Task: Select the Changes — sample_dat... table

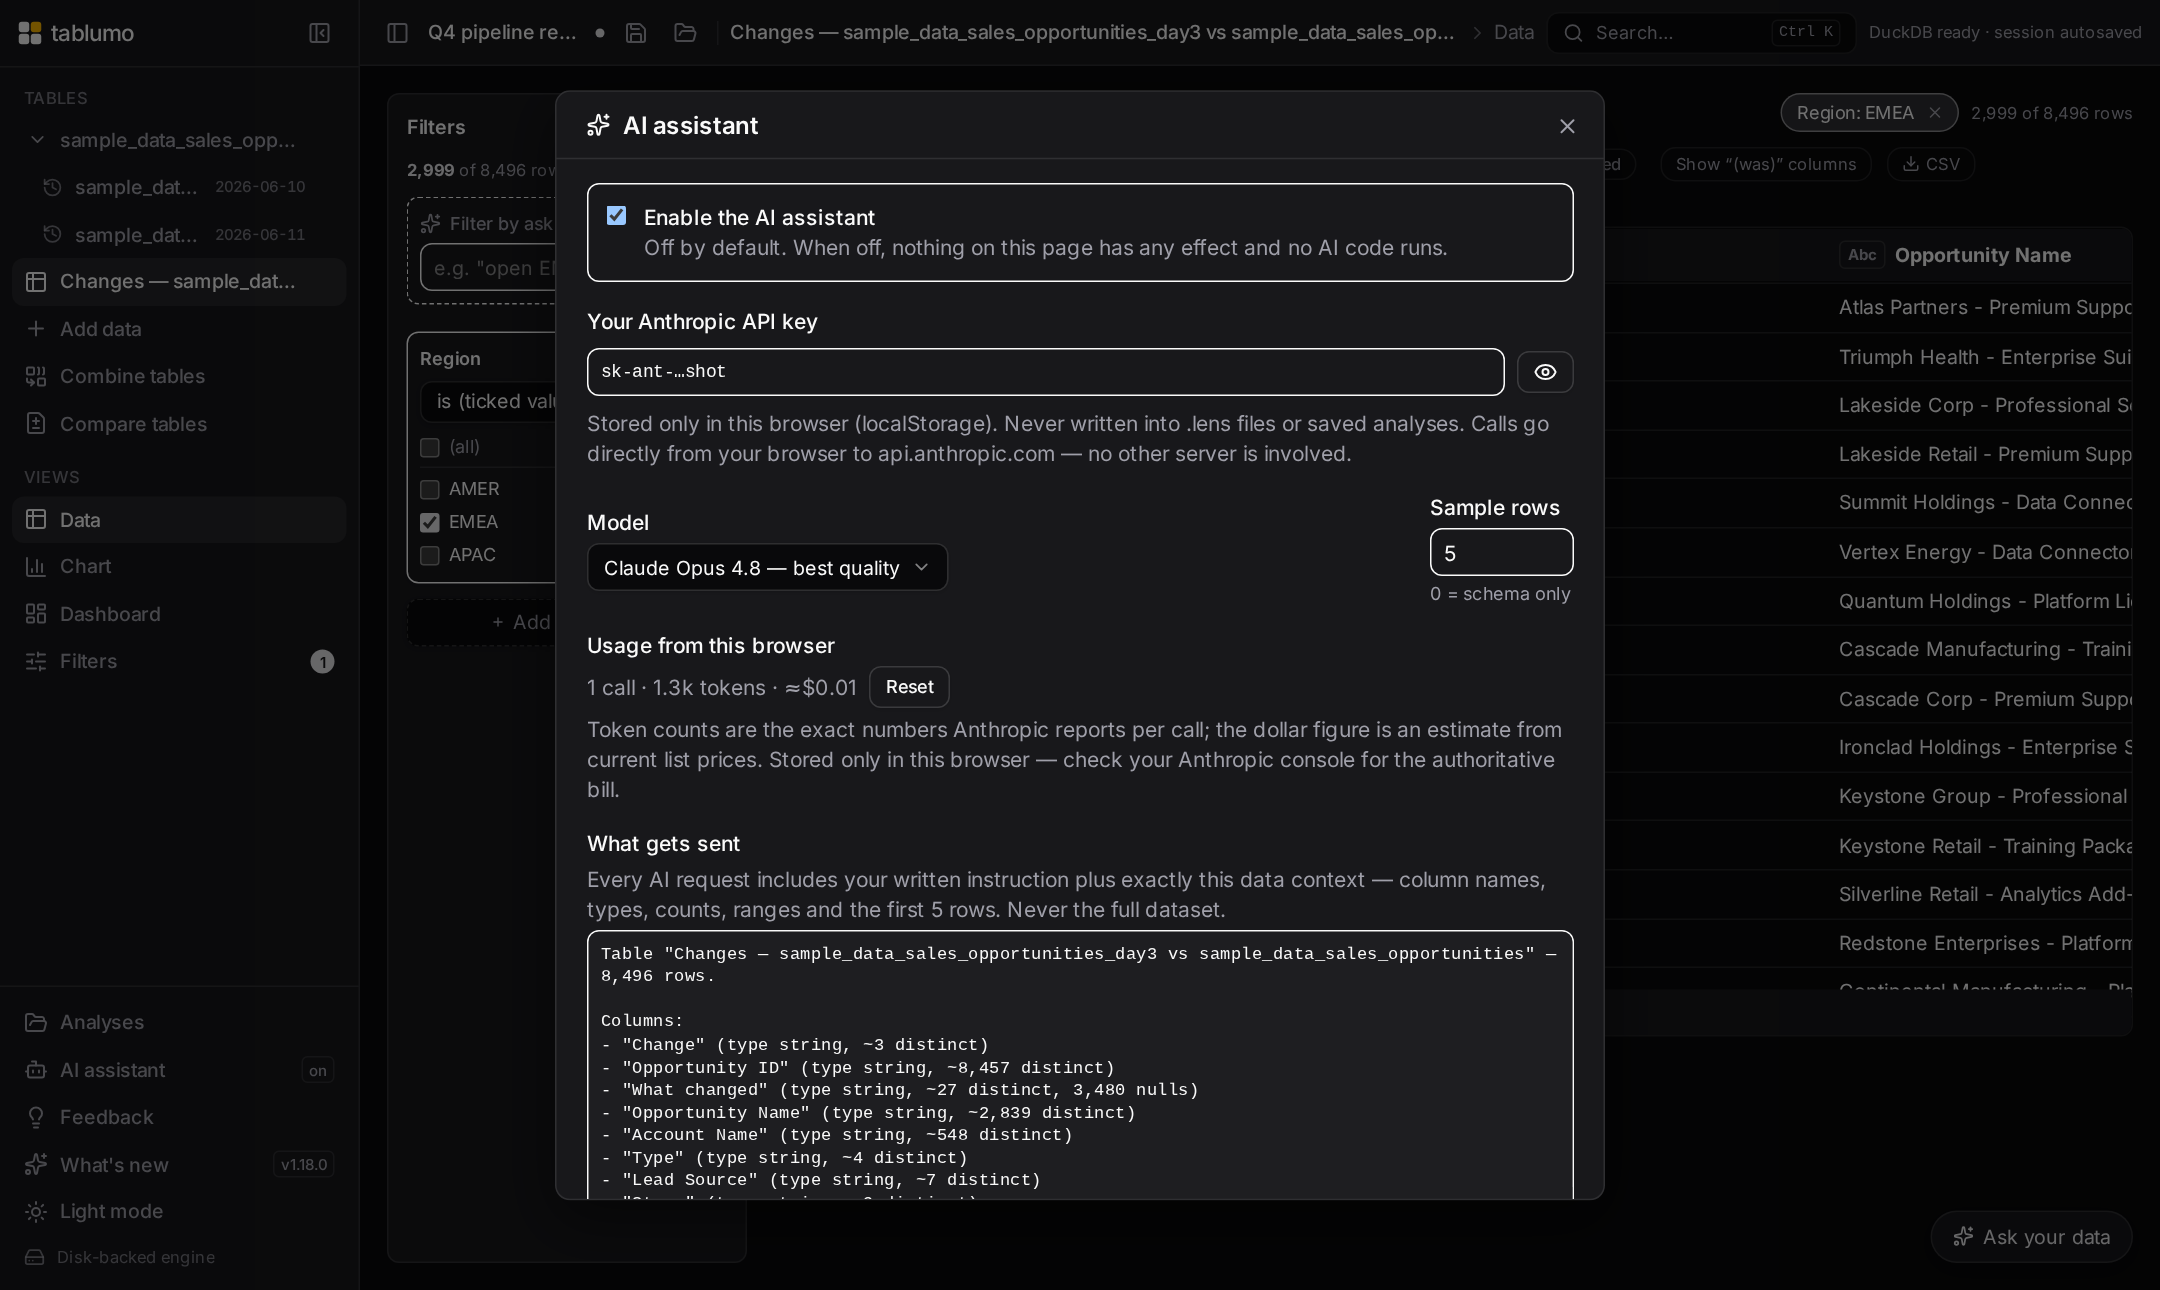Action: (179, 282)
